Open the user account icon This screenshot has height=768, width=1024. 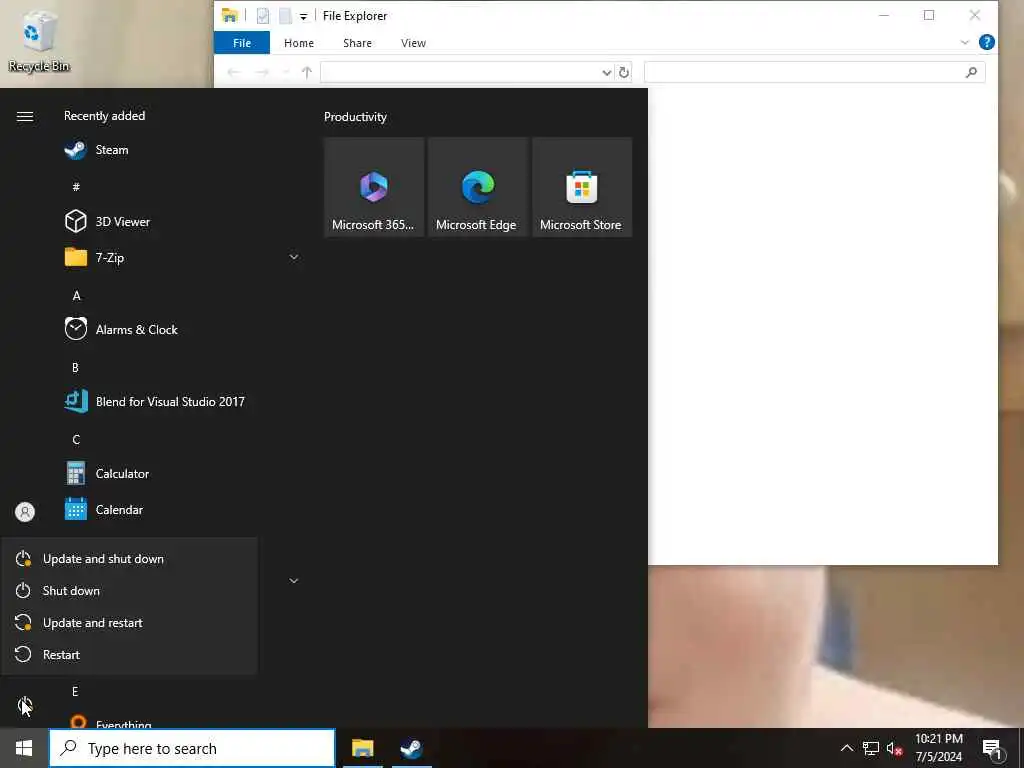(x=25, y=512)
